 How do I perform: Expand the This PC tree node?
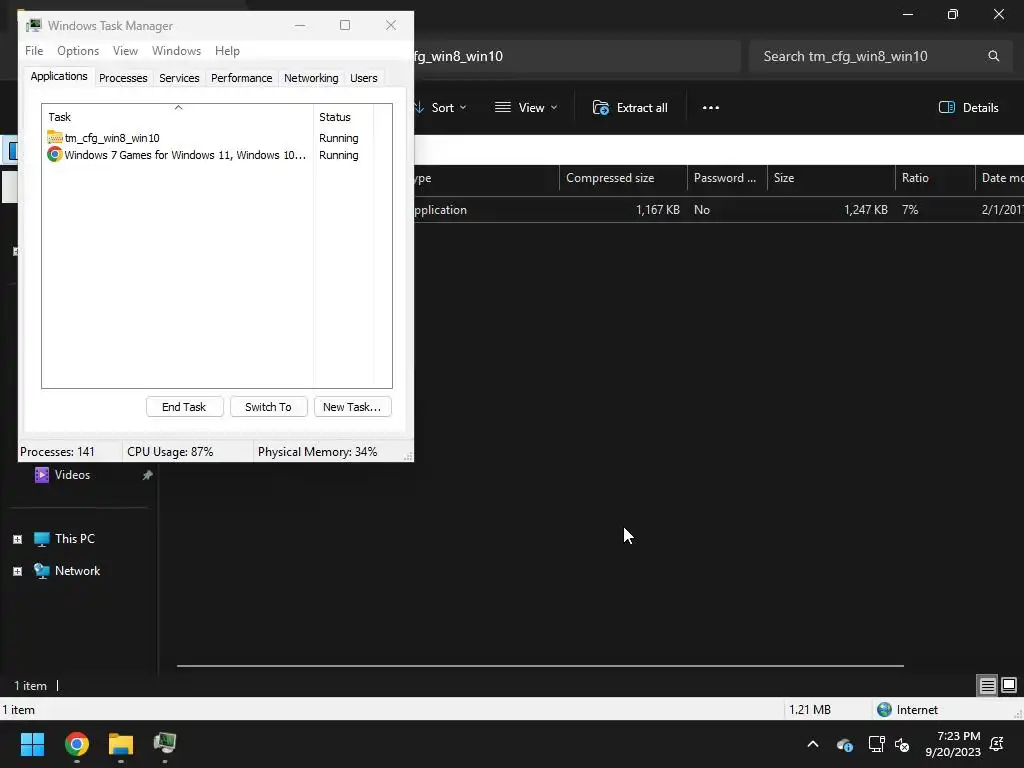[x=18, y=539]
